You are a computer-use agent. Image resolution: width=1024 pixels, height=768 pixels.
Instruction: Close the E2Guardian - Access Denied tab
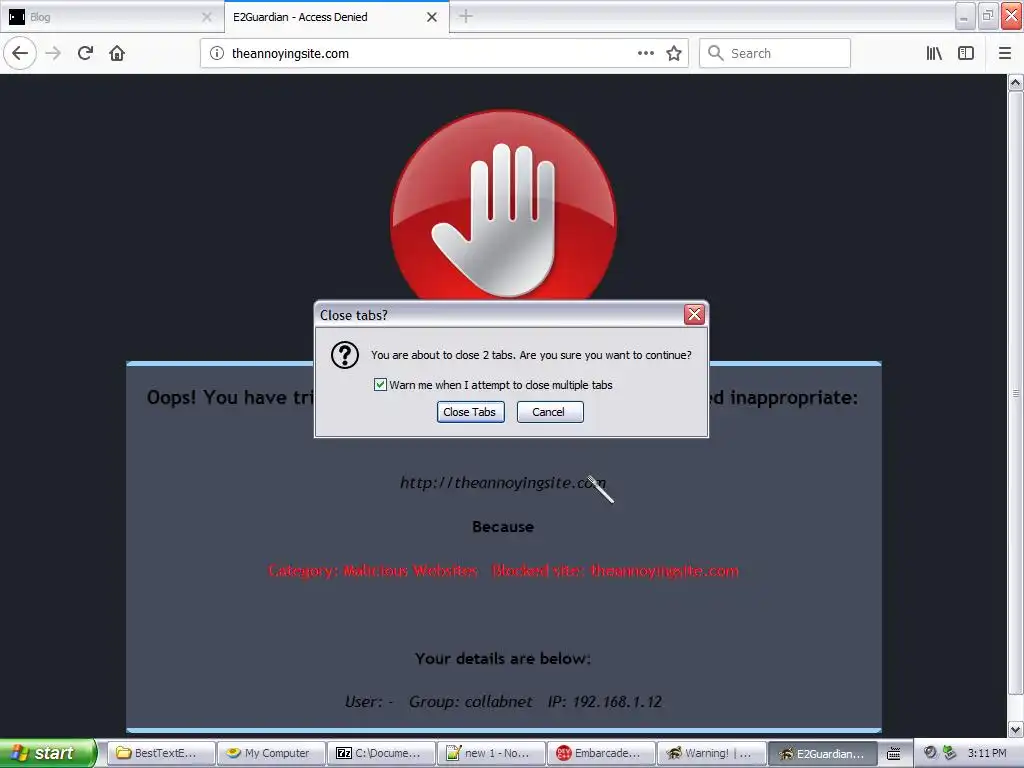432,17
